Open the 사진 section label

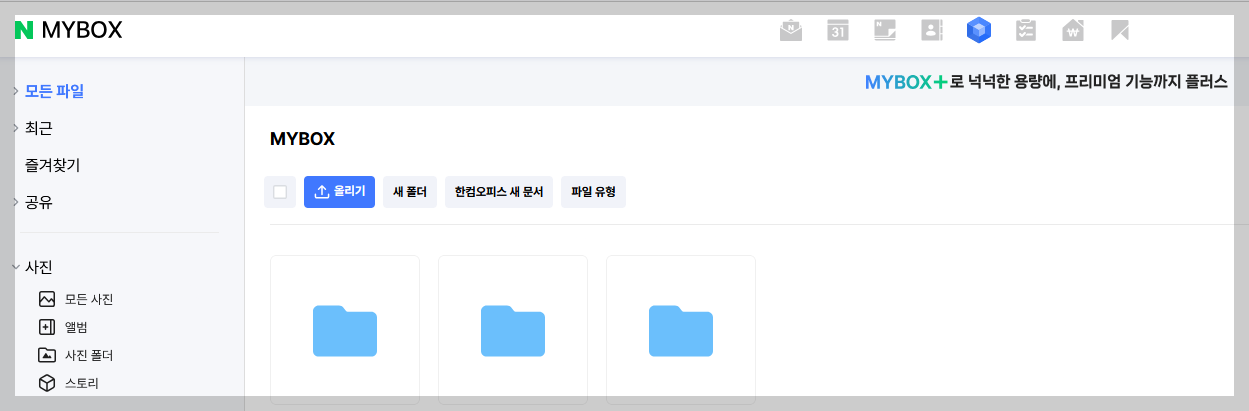pos(38,267)
